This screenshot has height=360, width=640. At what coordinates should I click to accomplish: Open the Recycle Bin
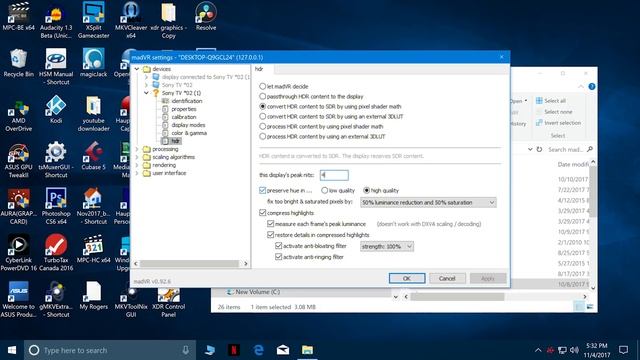18,63
